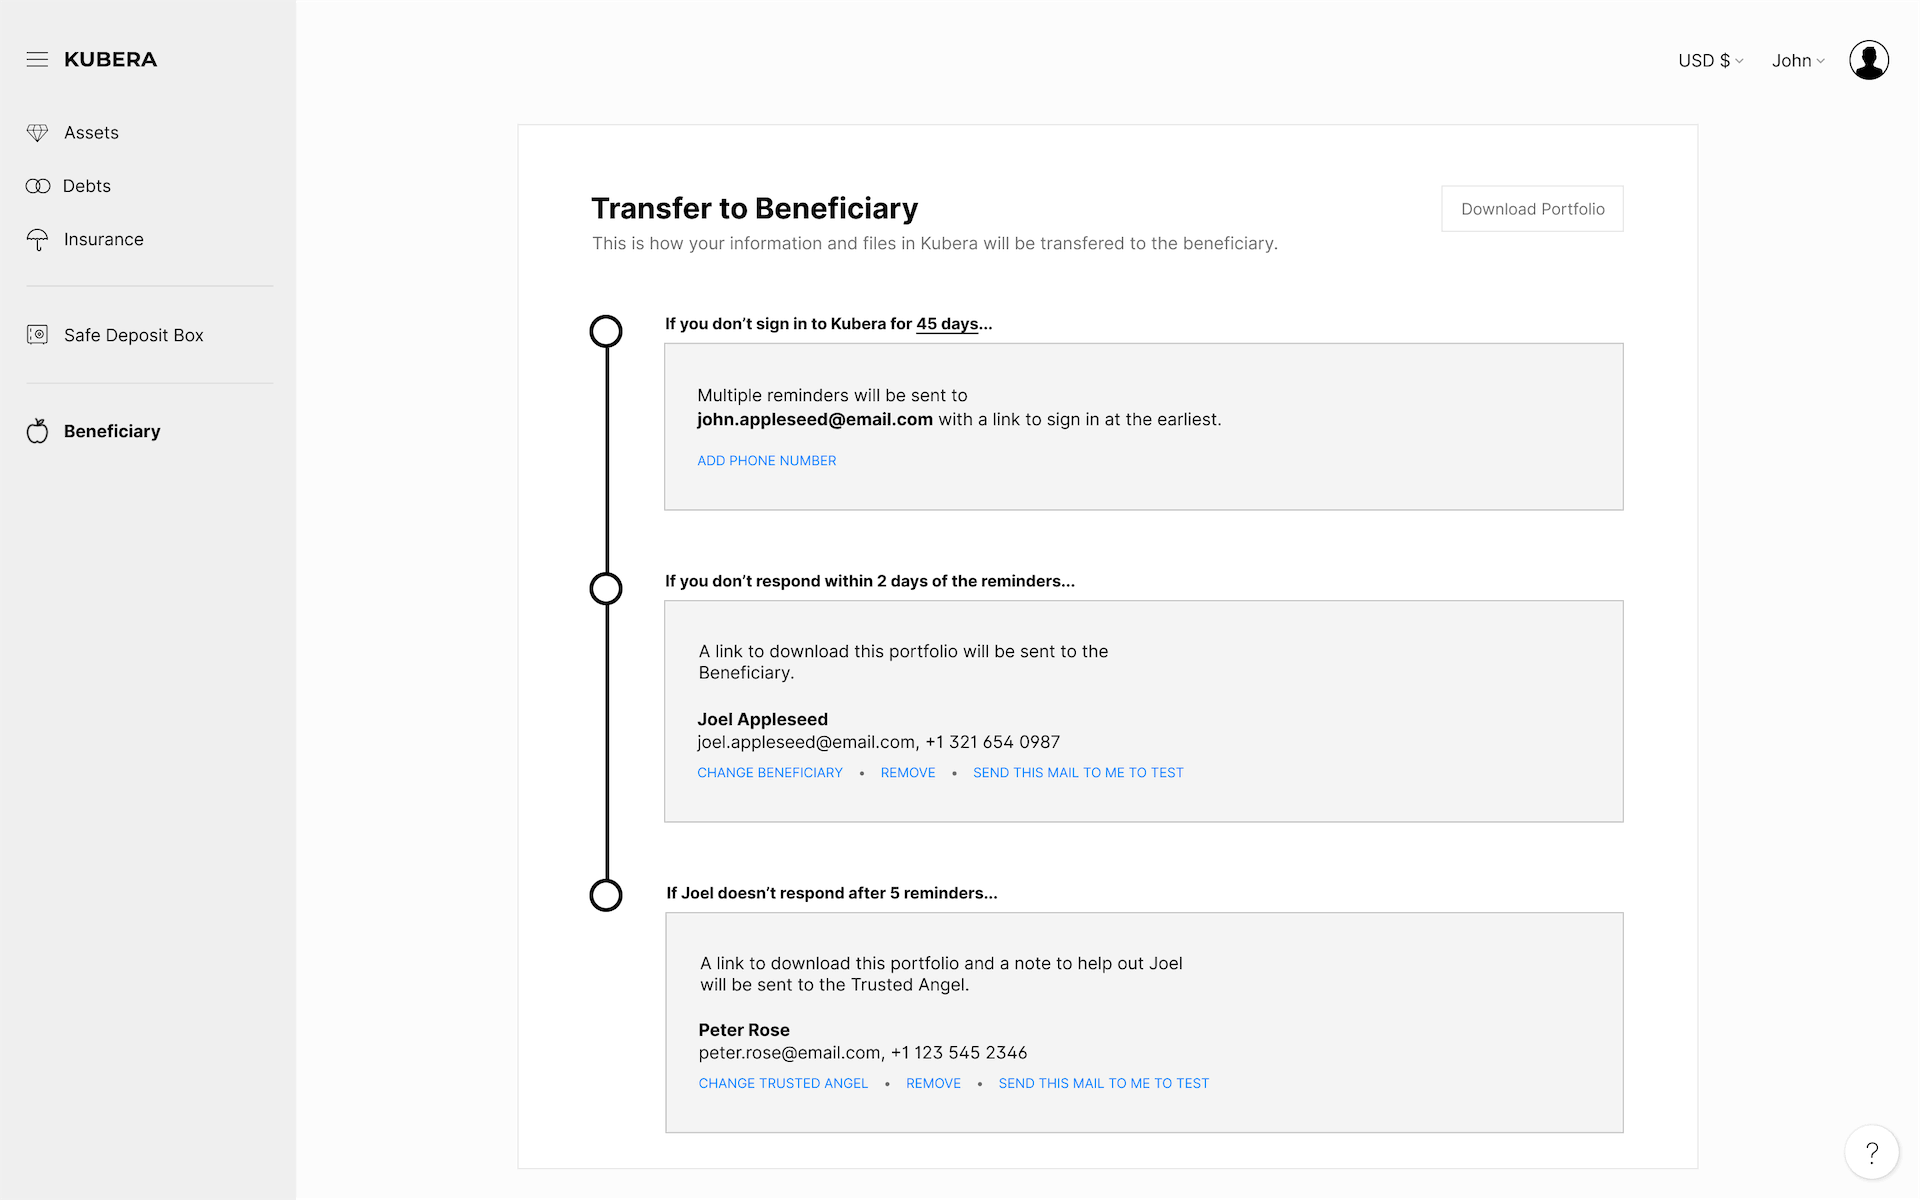Open the user profile avatar
The image size is (1920, 1200).
(x=1868, y=60)
